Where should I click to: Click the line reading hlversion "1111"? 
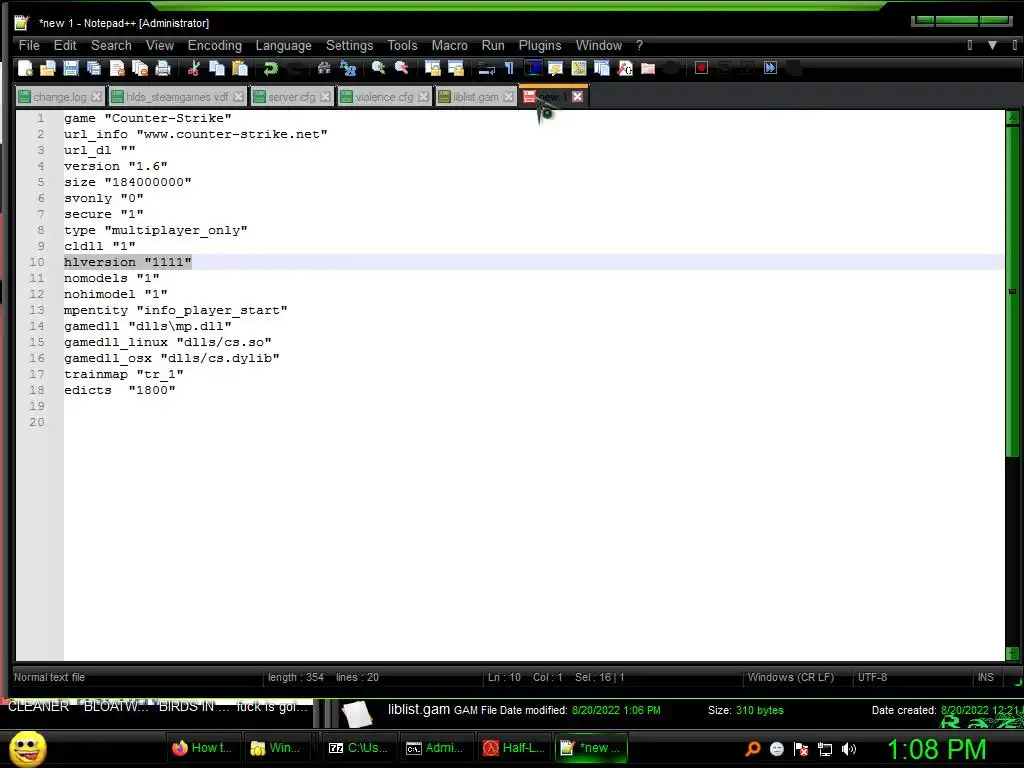[x=128, y=262]
